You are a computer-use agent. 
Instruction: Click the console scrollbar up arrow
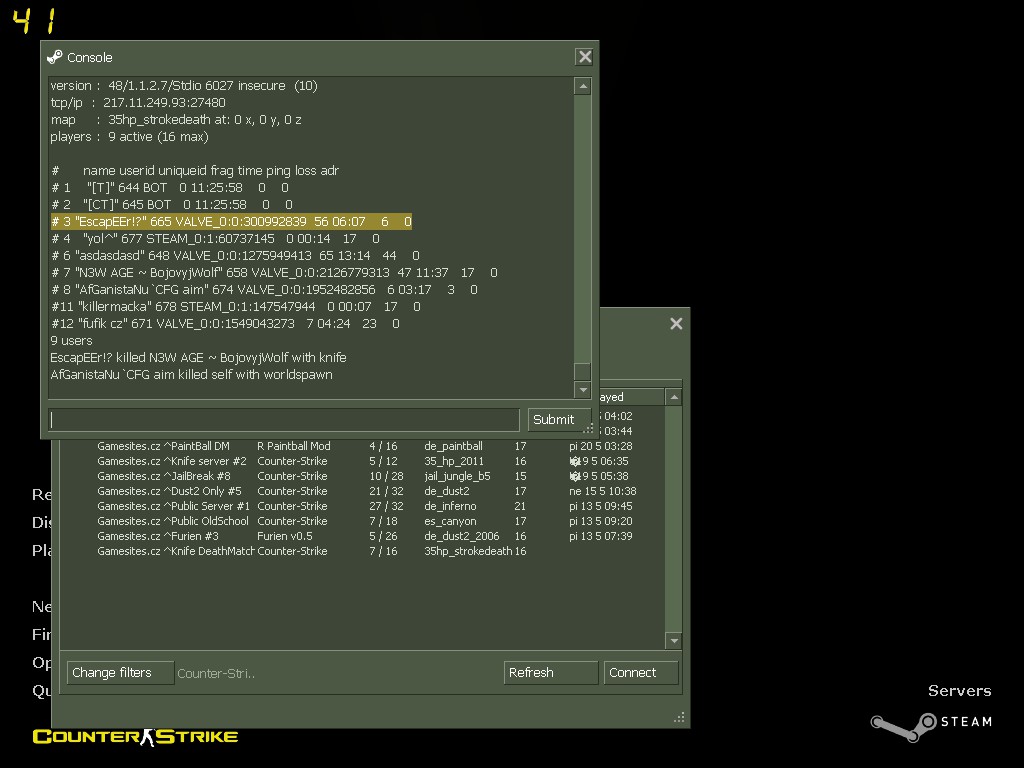pyautogui.click(x=583, y=86)
